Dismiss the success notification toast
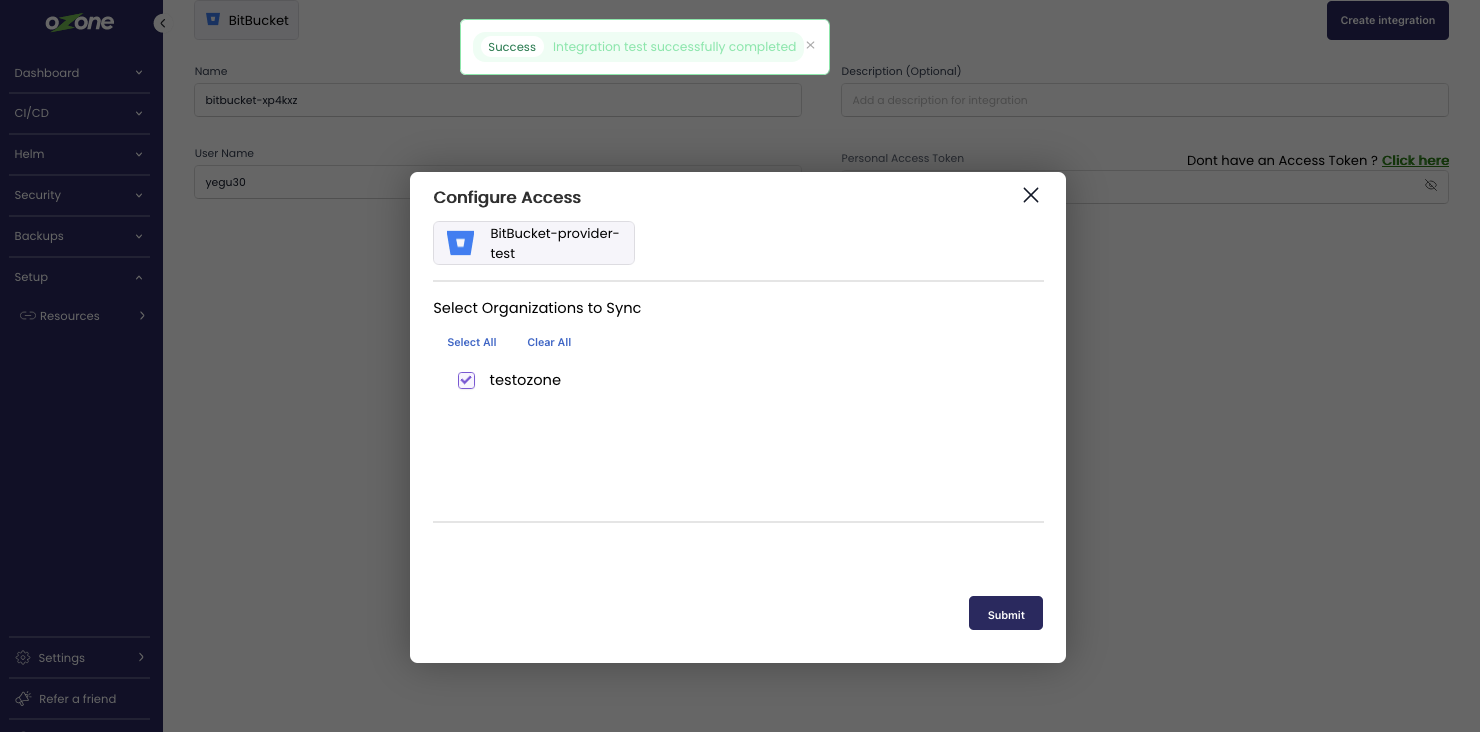Screen dimensions: 1480x732 pyautogui.click(x=810, y=45)
